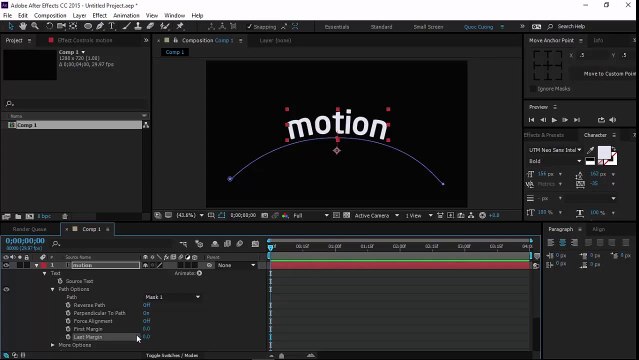Toggle the Ignore Masks checkbox
Image resolution: width=639 pixels, height=360 pixels.
[x=533, y=88]
